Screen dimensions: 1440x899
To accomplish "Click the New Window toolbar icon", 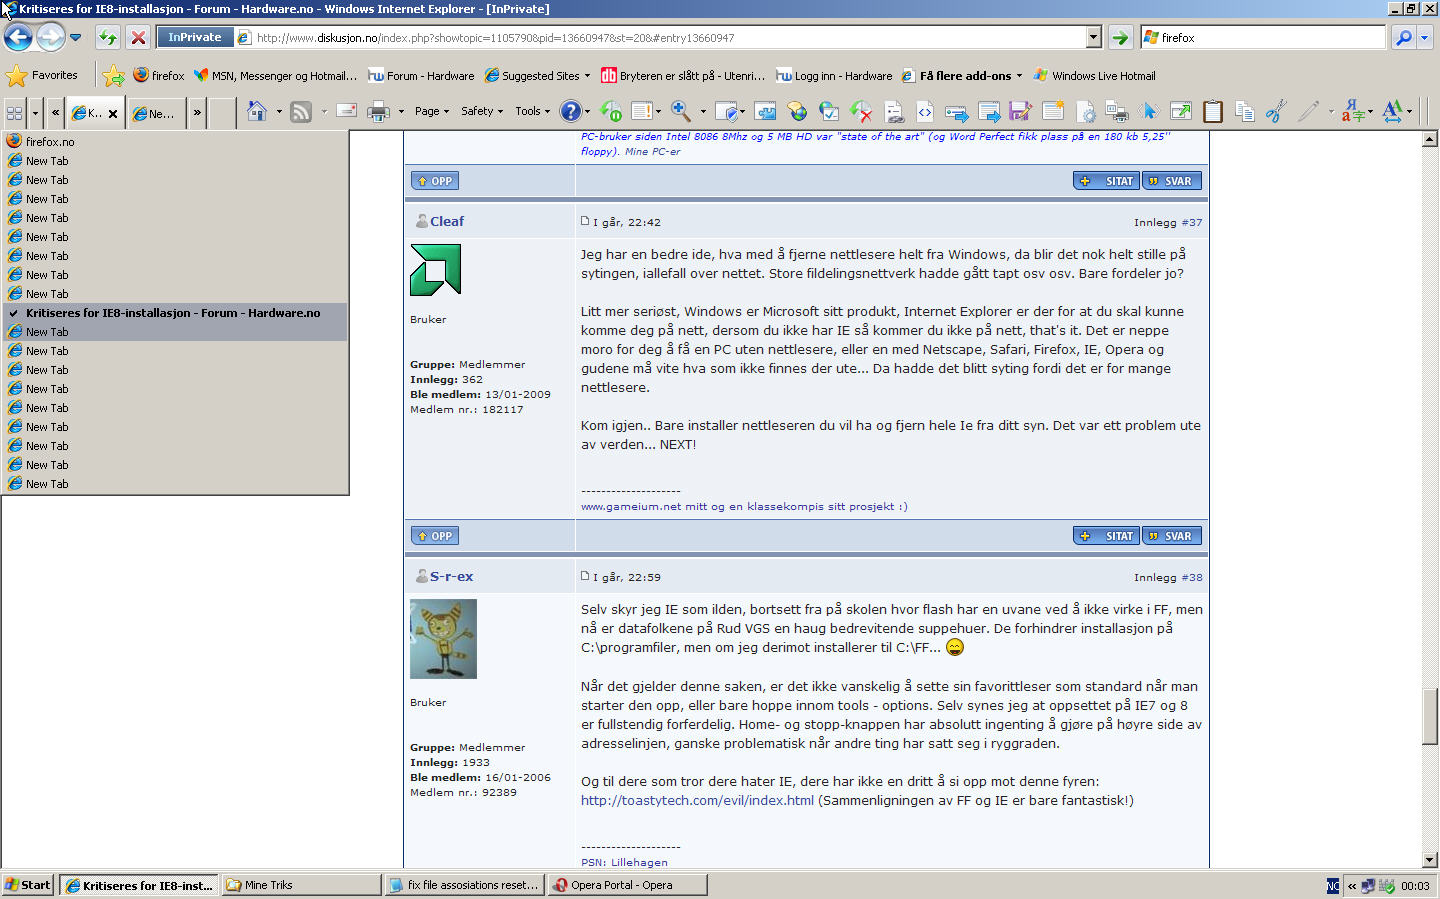I will point(1053,111).
